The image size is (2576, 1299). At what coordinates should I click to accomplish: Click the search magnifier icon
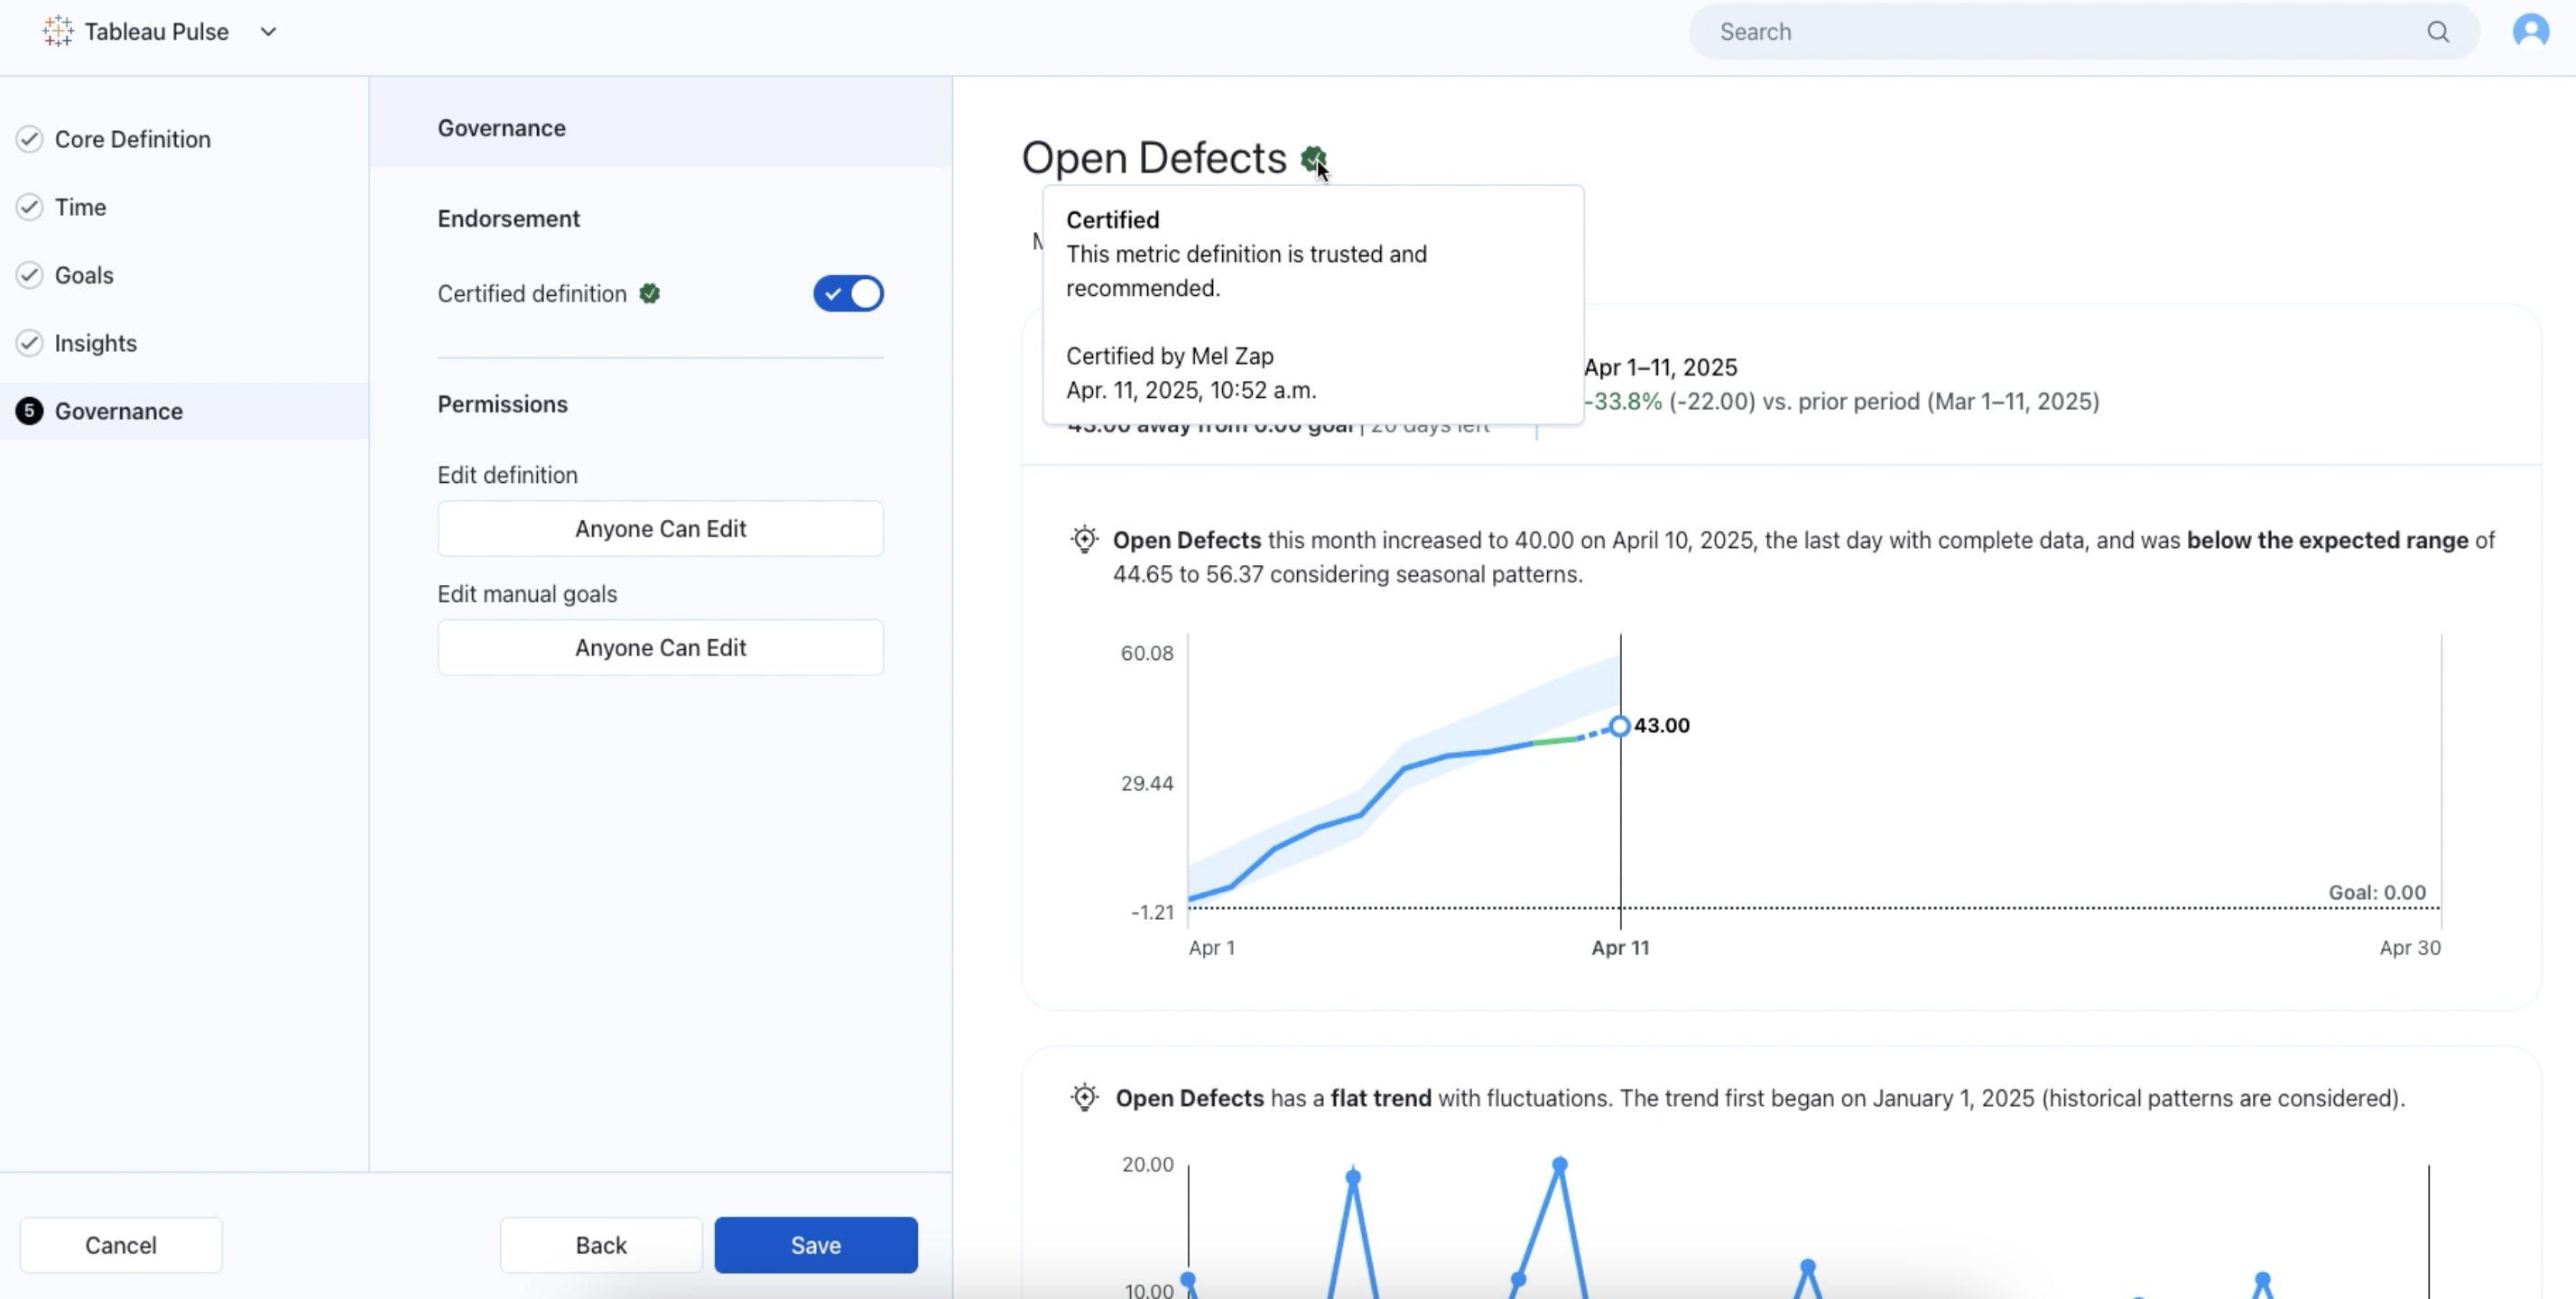(x=2437, y=32)
